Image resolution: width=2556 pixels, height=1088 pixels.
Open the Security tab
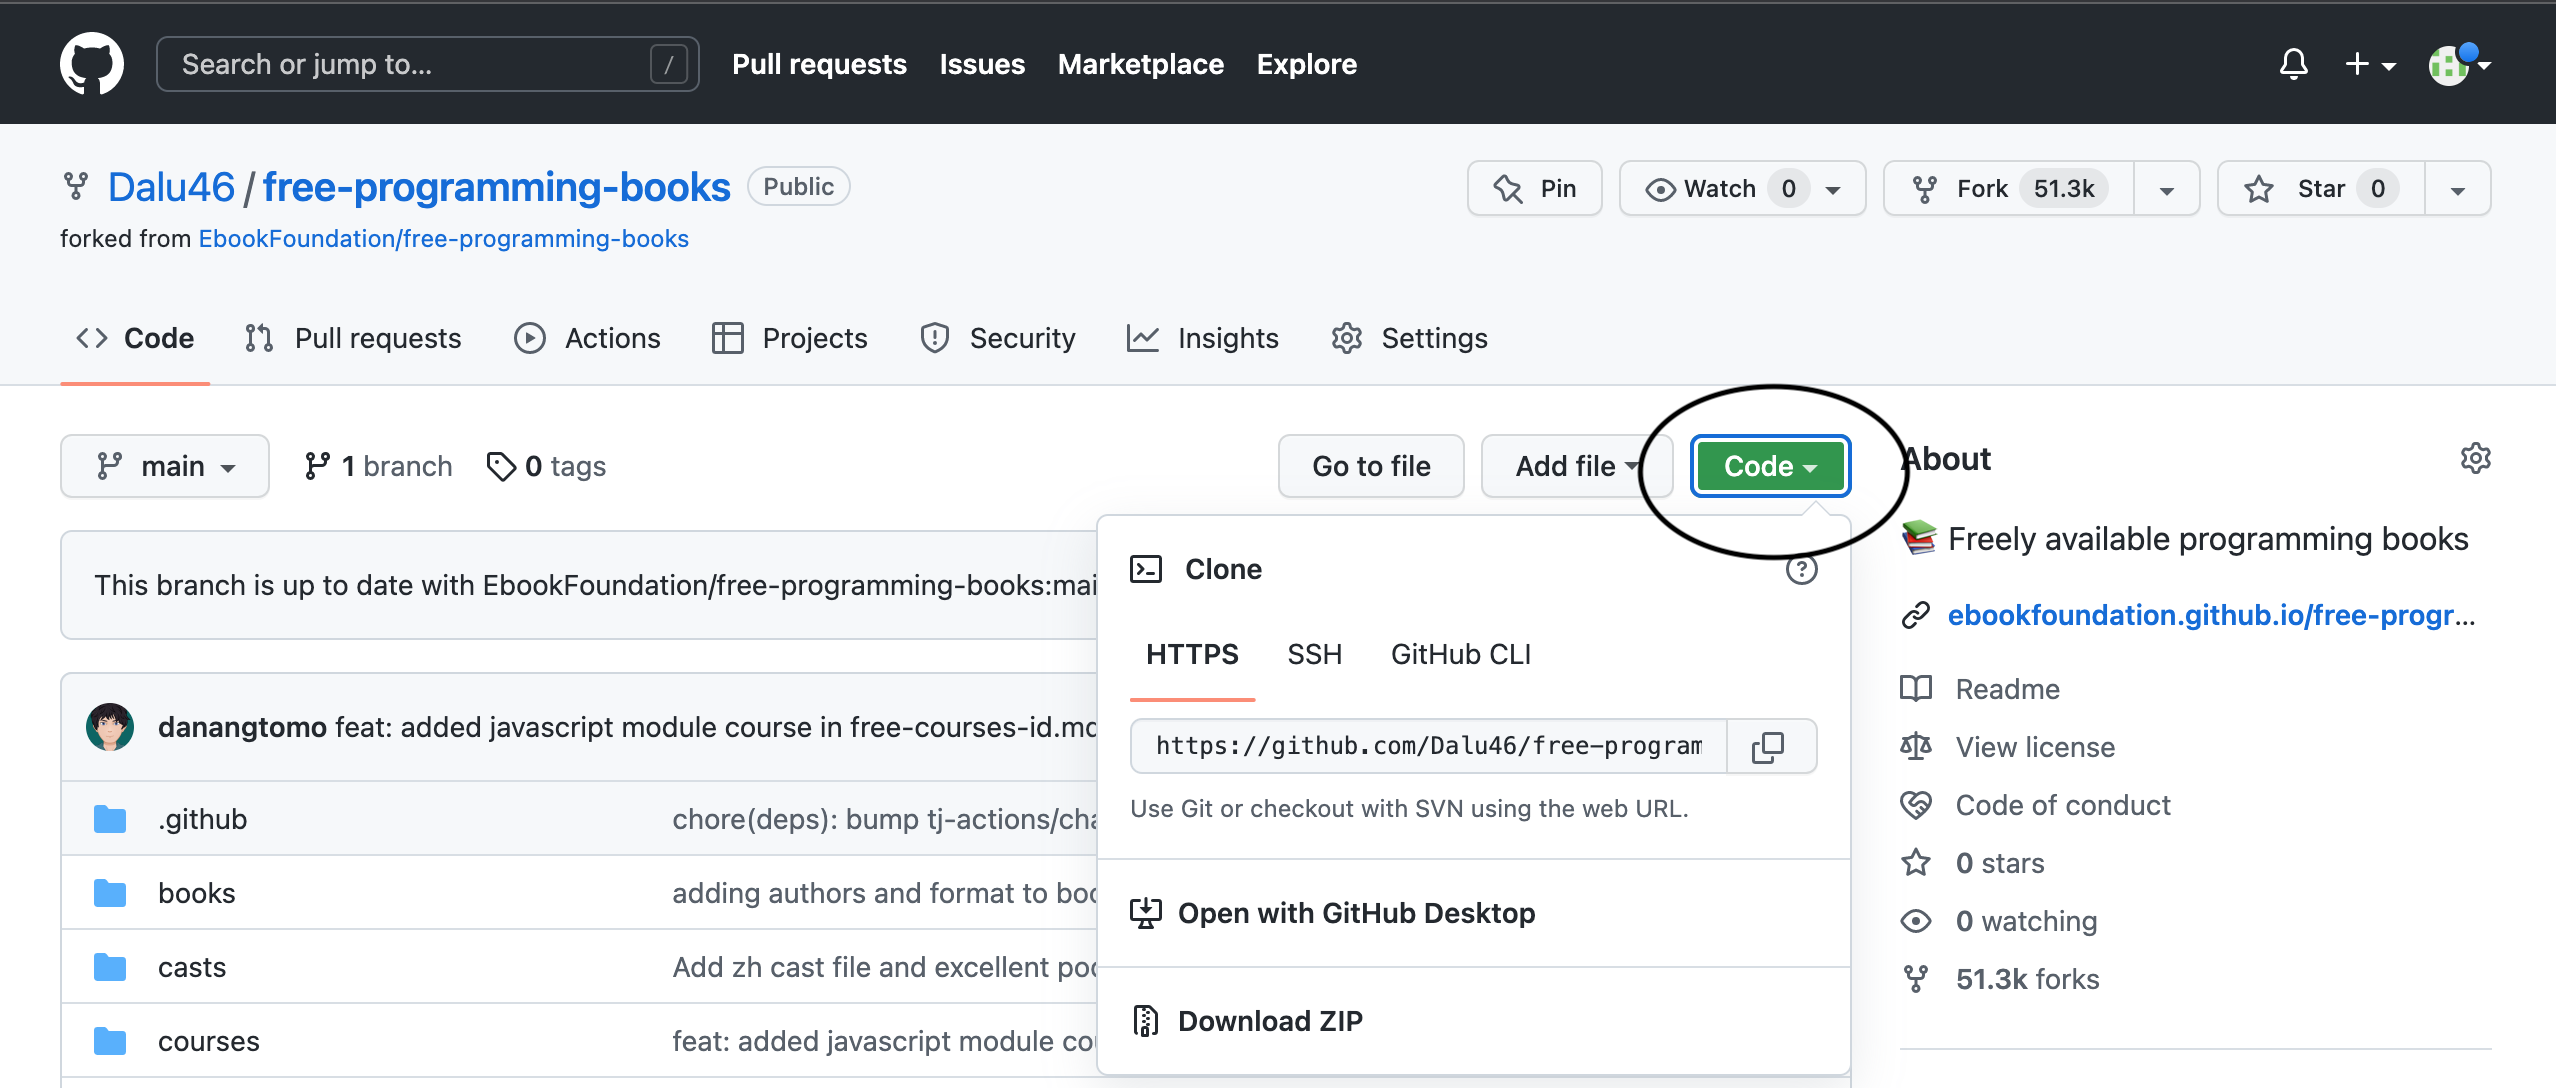coord(997,338)
